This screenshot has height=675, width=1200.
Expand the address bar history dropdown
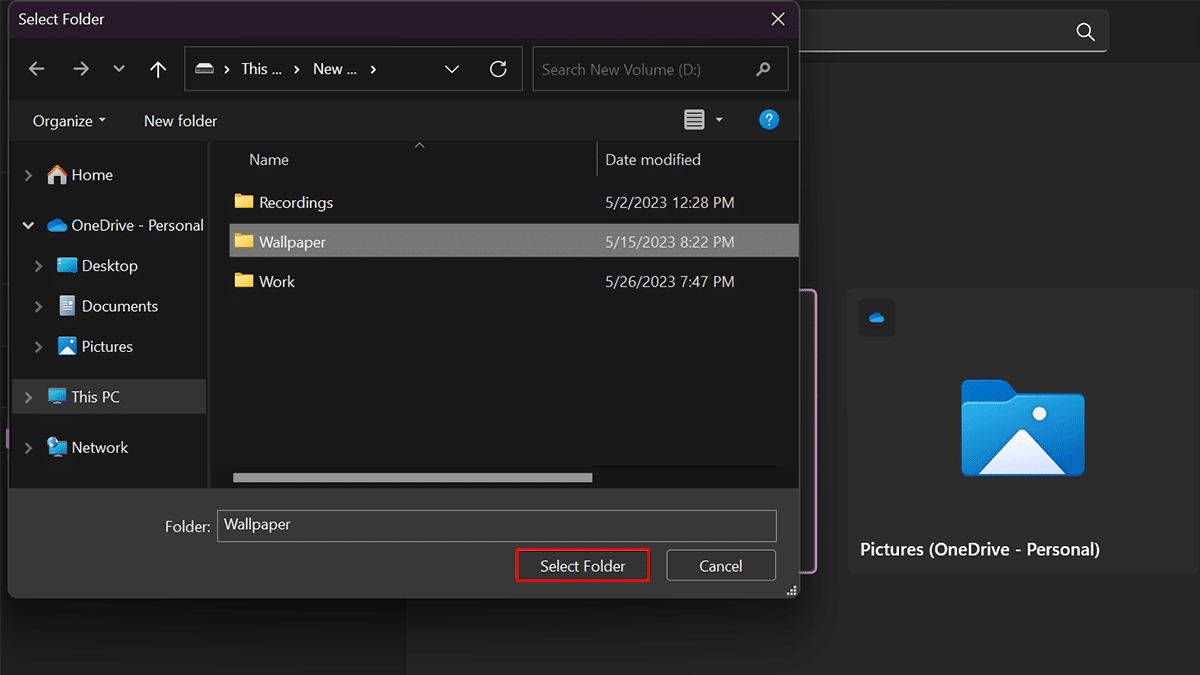452,69
